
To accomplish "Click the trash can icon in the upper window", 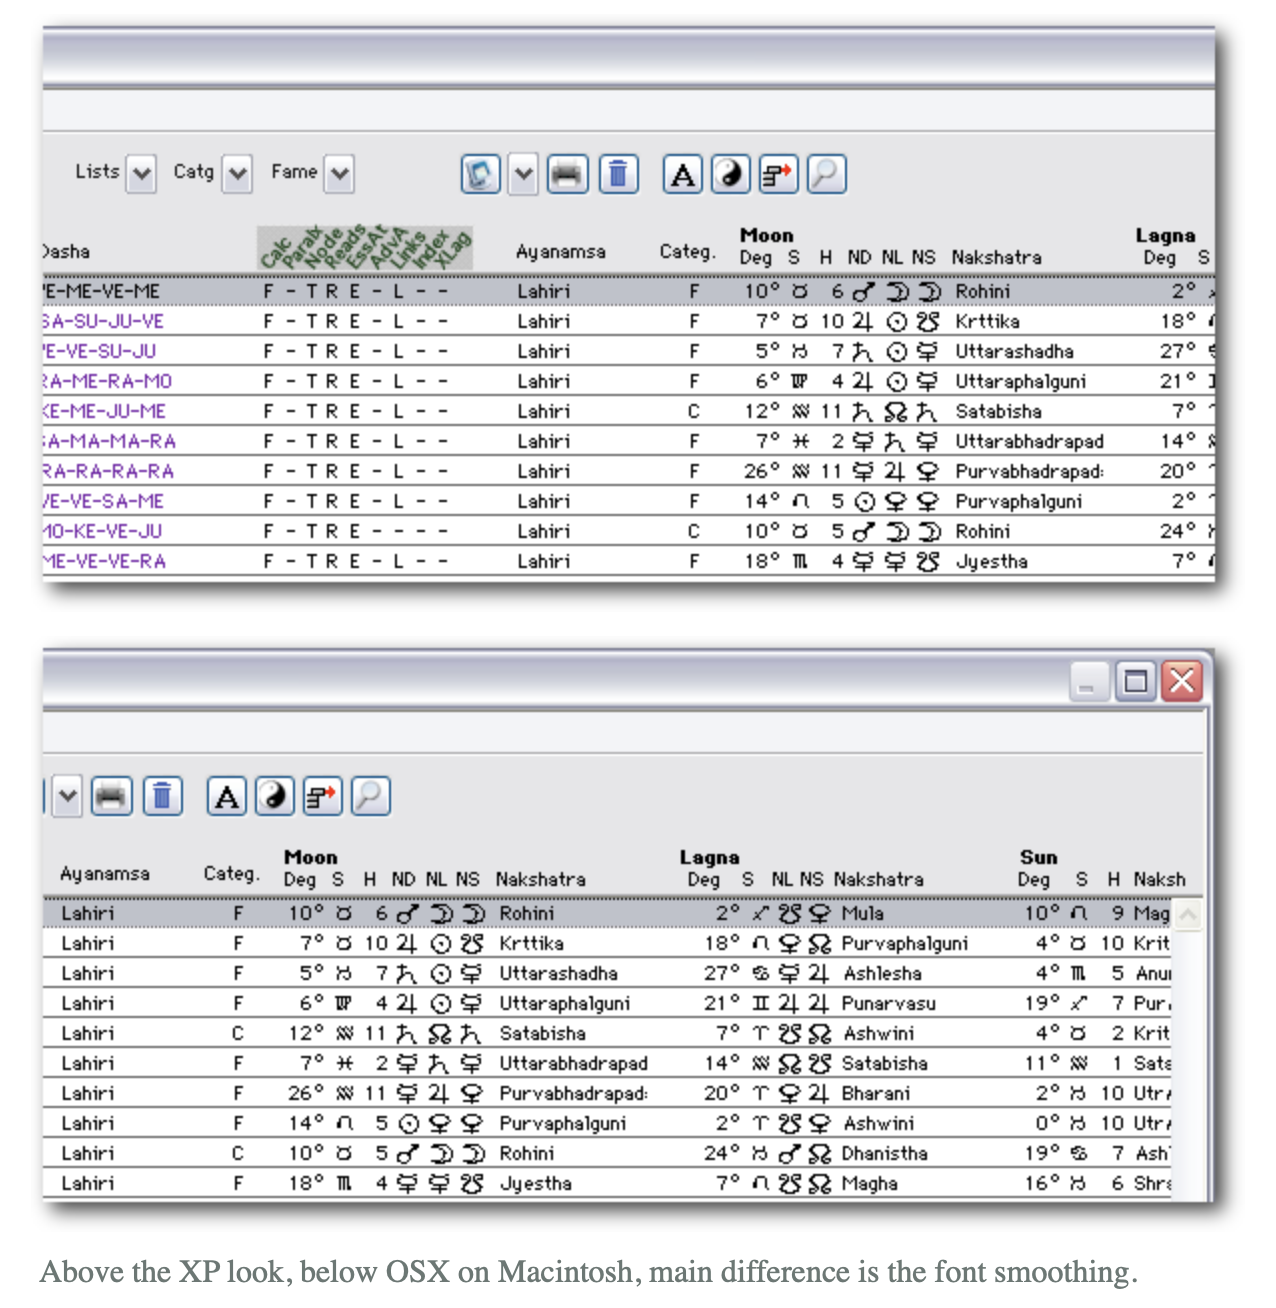I will click(618, 175).
